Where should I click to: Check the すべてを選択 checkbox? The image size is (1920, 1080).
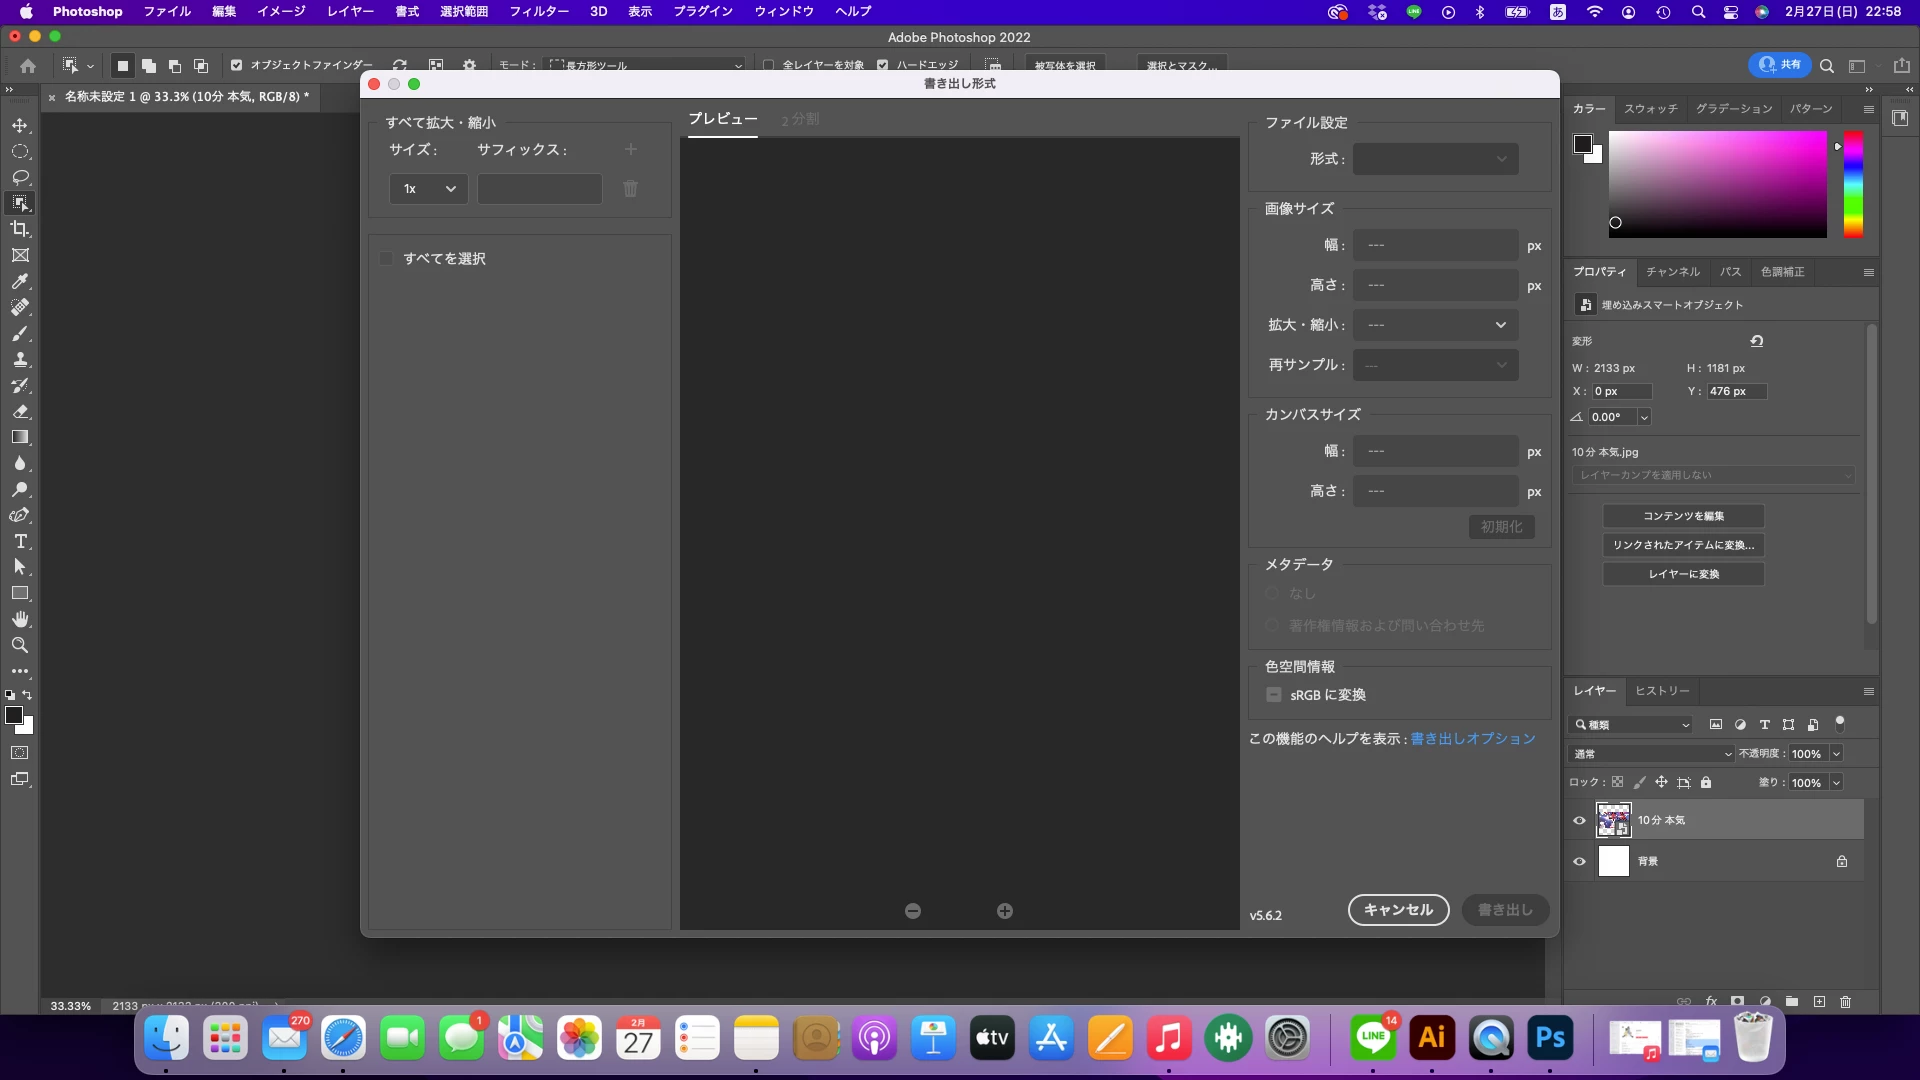coord(387,259)
